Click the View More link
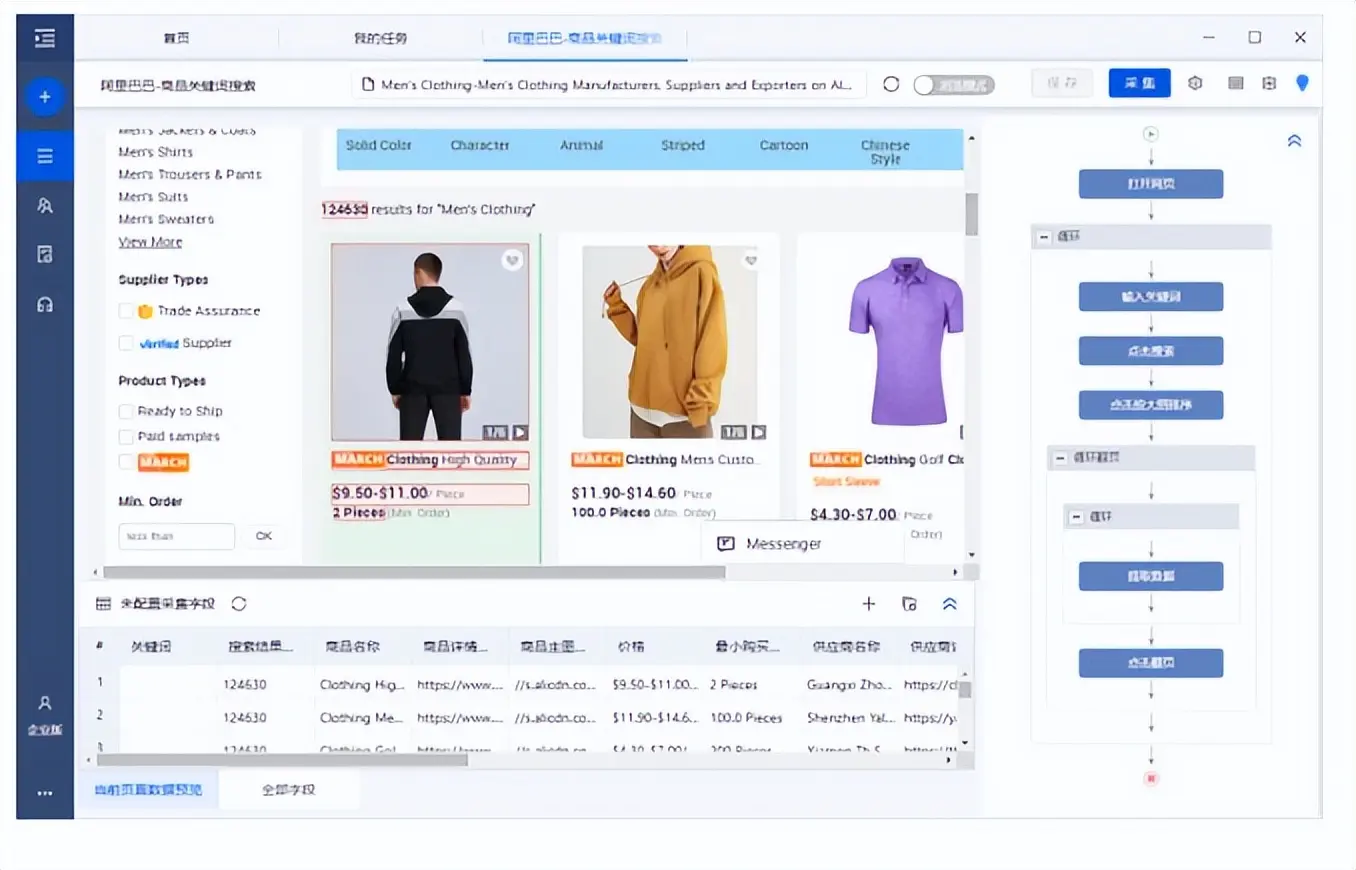The image size is (1356, 870). pyautogui.click(x=150, y=242)
